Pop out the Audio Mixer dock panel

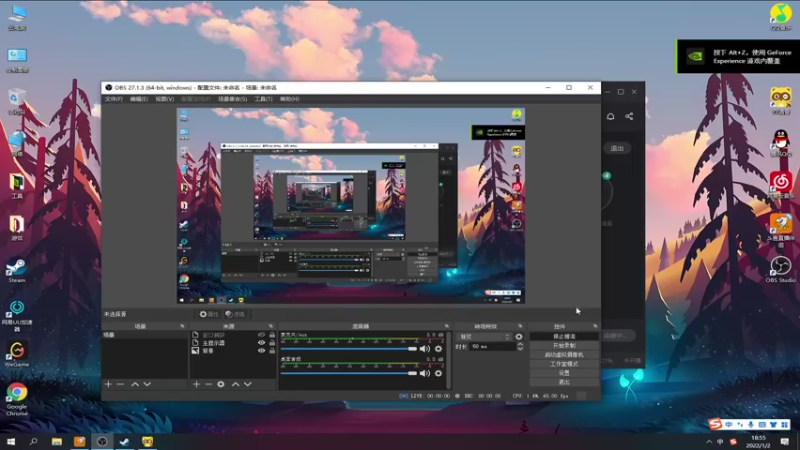(x=446, y=326)
